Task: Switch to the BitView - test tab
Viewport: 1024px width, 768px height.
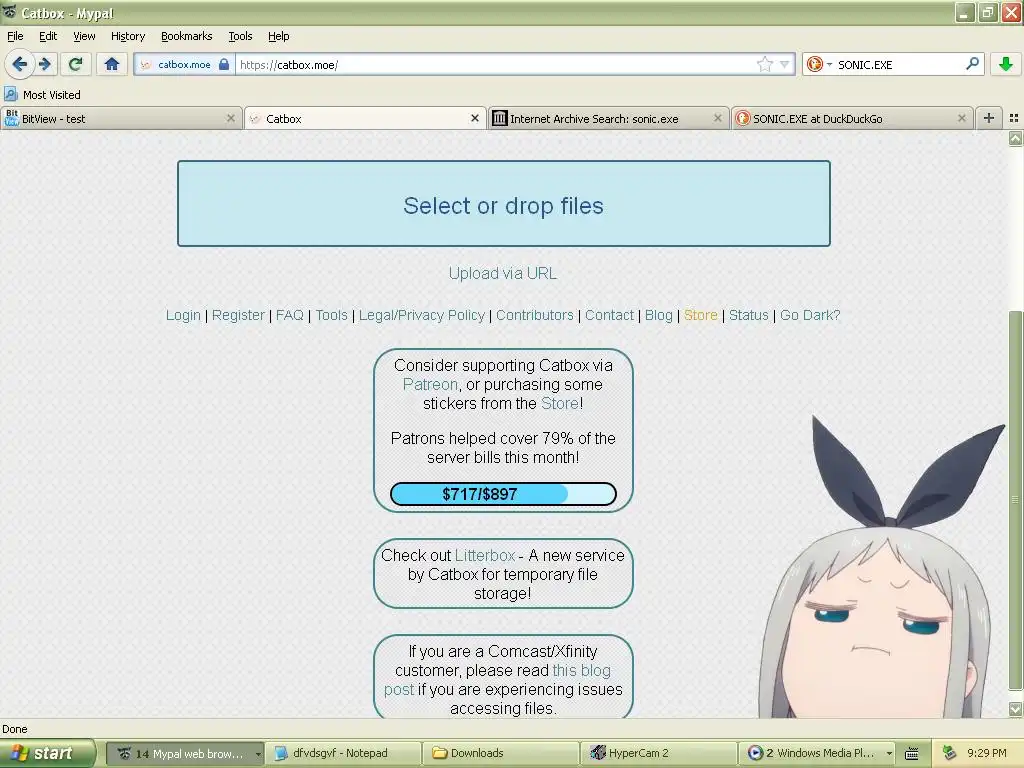Action: click(x=121, y=118)
